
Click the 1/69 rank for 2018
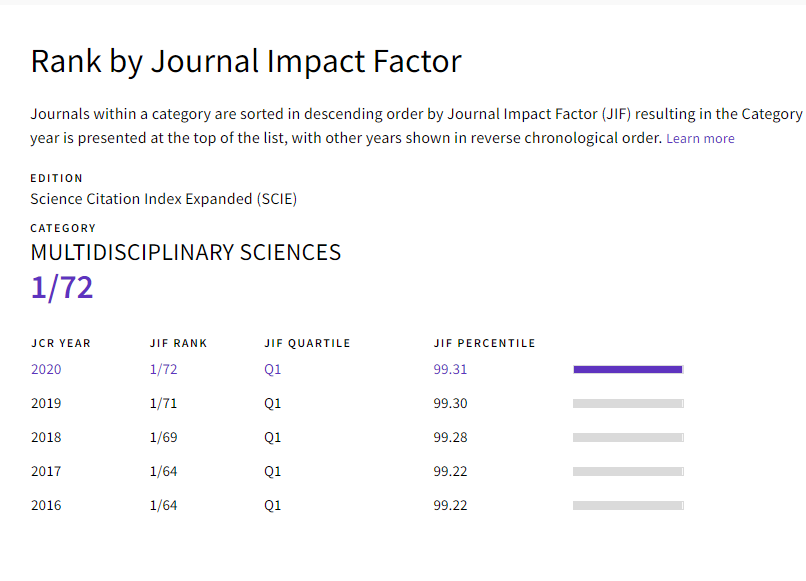coord(163,437)
